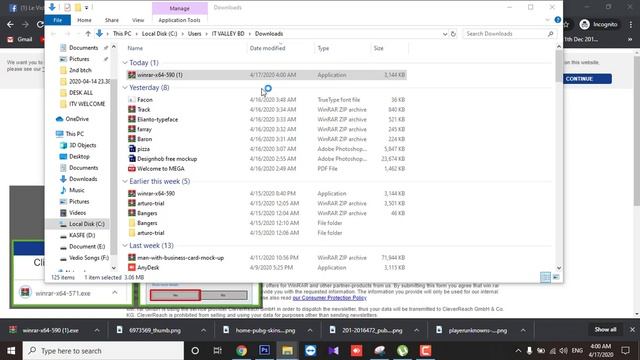The image size is (640, 360).
Task: Open the Home ribbon tab
Action: click(x=84, y=20)
